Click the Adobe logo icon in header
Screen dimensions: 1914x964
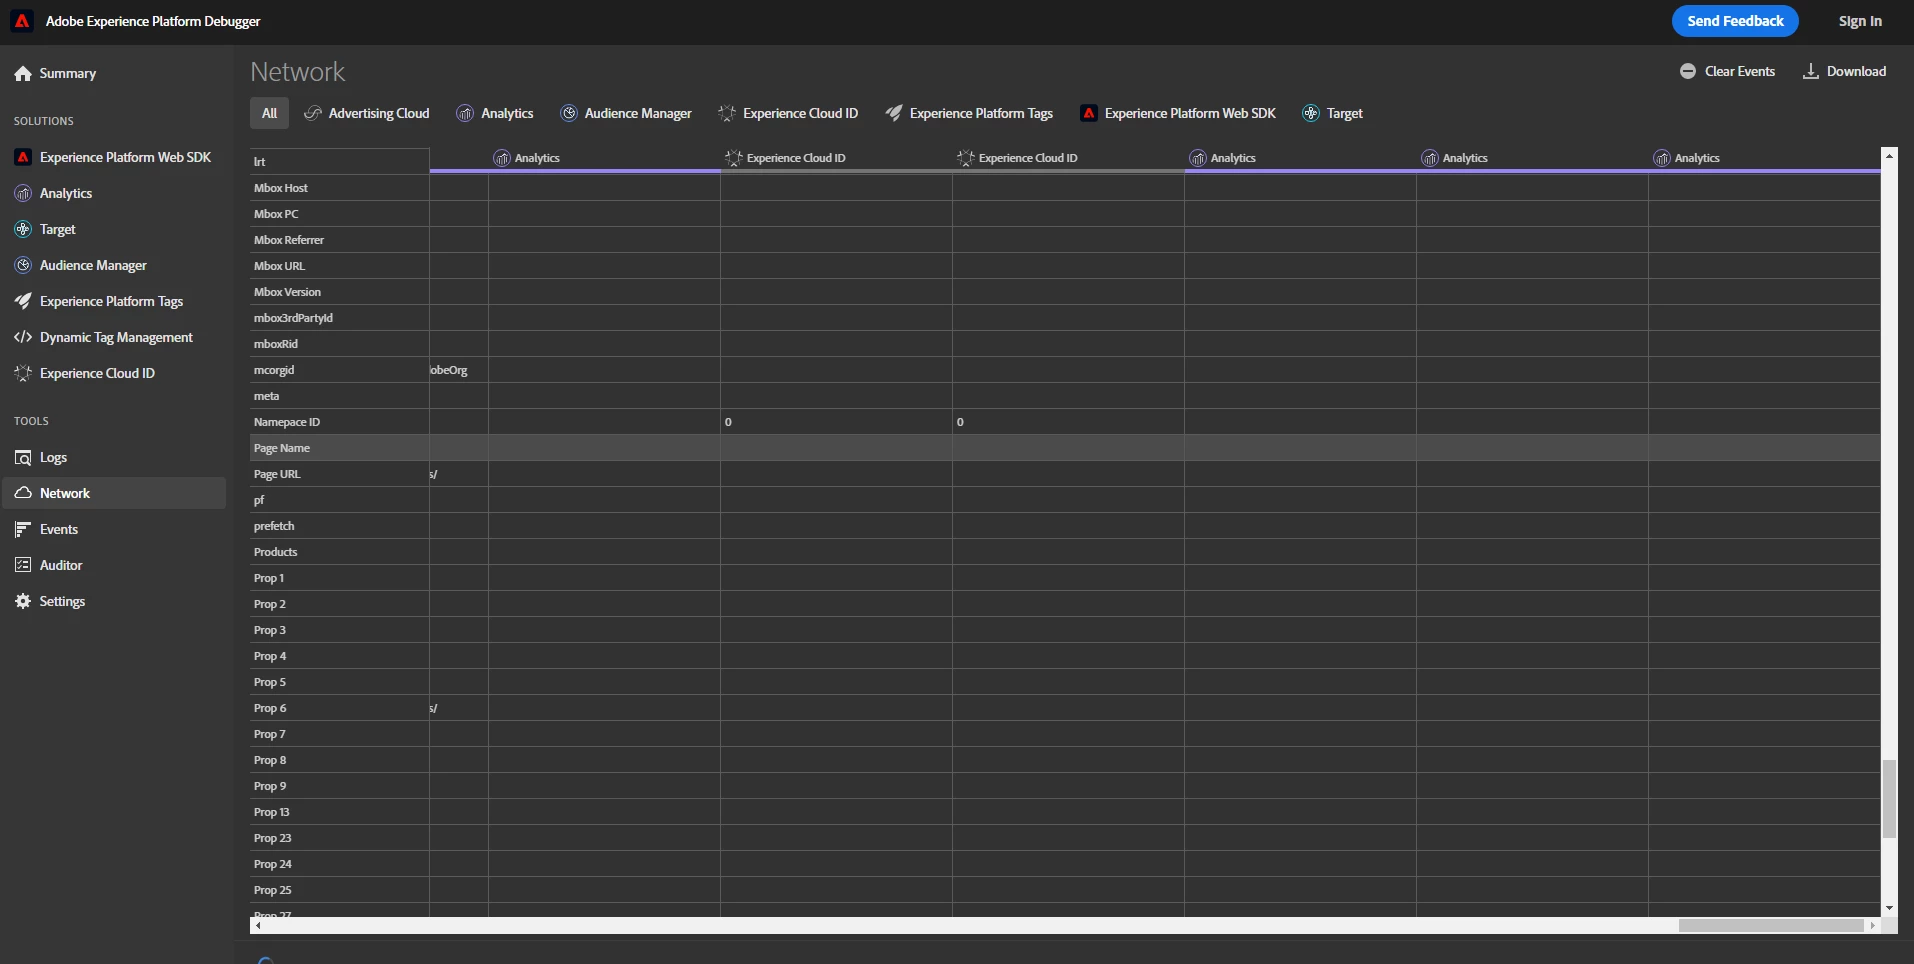pos(22,21)
